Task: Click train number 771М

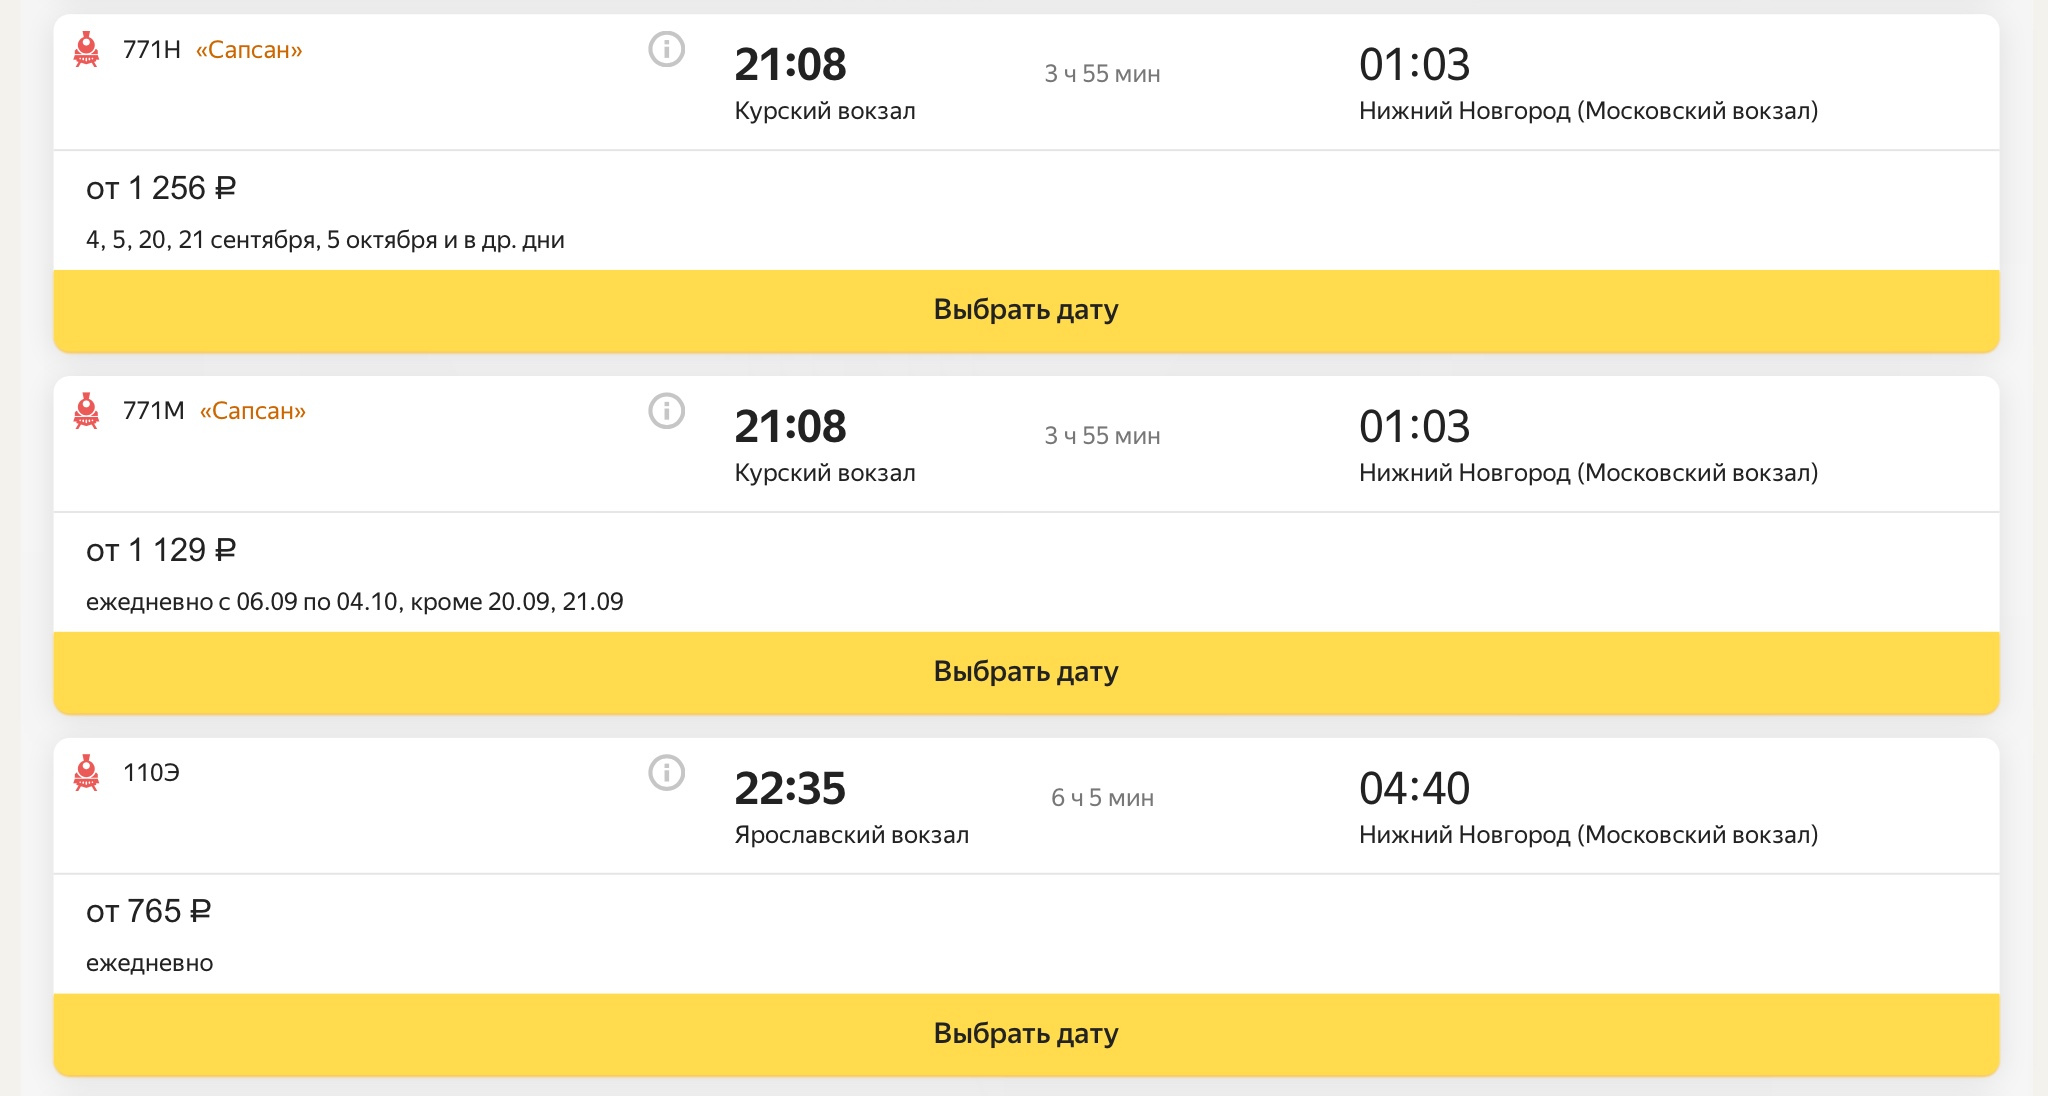Action: (x=154, y=411)
